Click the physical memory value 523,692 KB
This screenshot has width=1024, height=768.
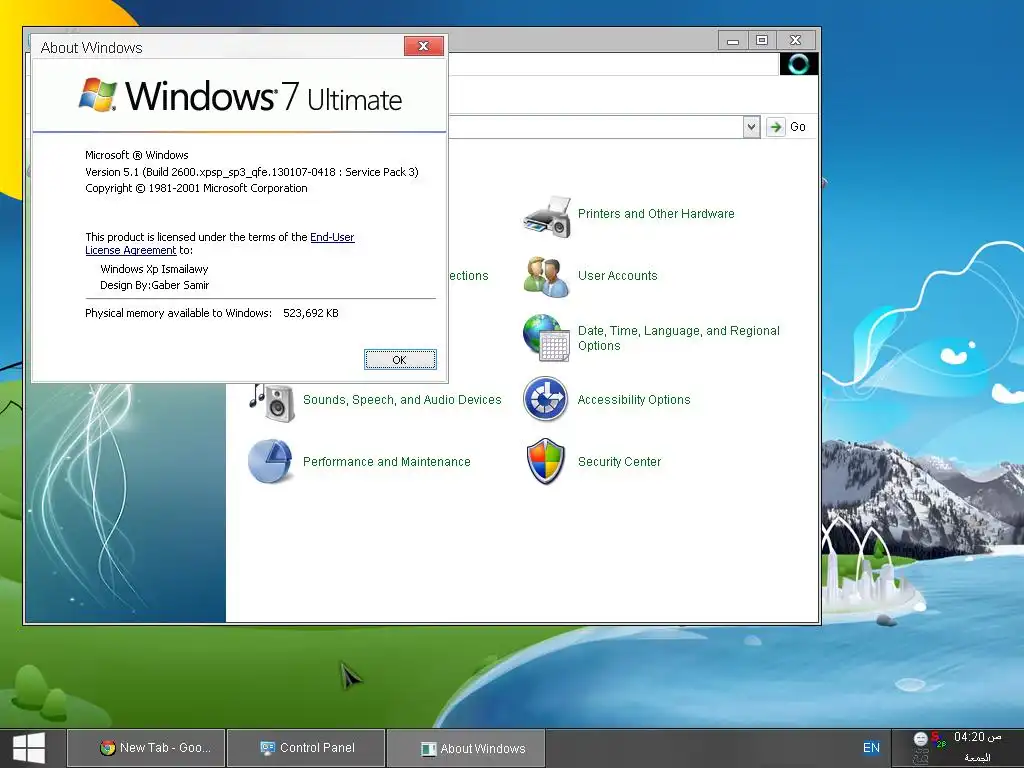(x=311, y=313)
